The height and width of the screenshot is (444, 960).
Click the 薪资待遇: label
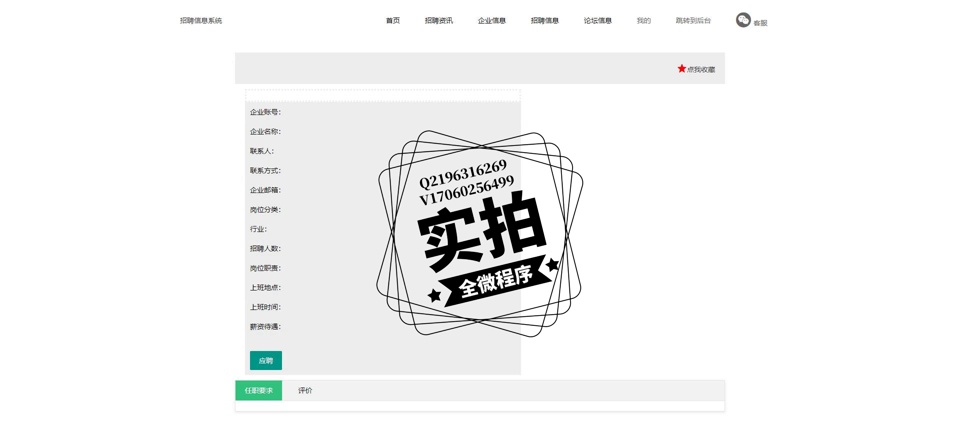point(265,327)
